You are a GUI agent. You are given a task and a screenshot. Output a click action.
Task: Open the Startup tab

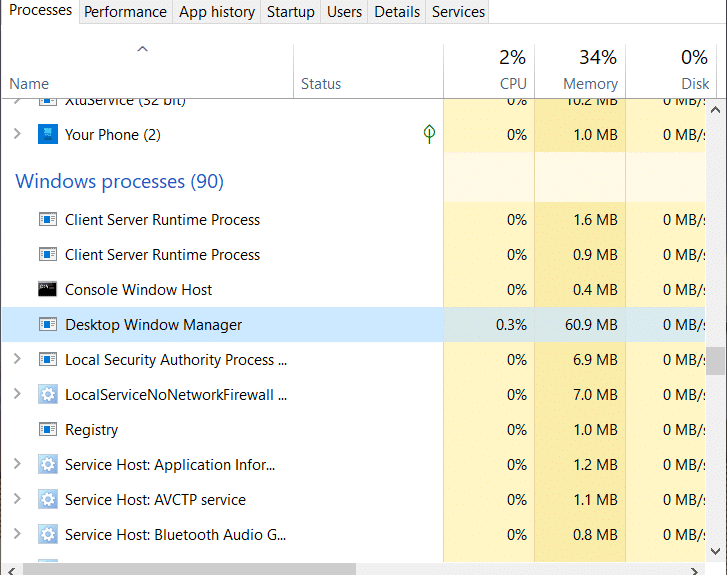[x=290, y=12]
